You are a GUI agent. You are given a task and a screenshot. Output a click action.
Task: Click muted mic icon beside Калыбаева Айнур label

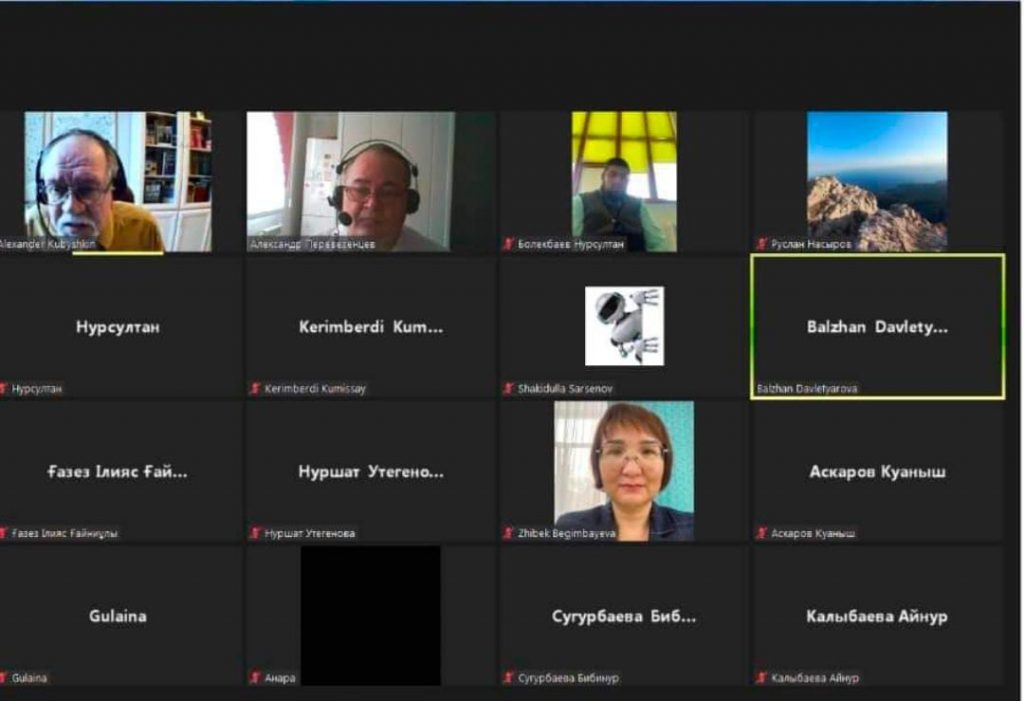[762, 678]
